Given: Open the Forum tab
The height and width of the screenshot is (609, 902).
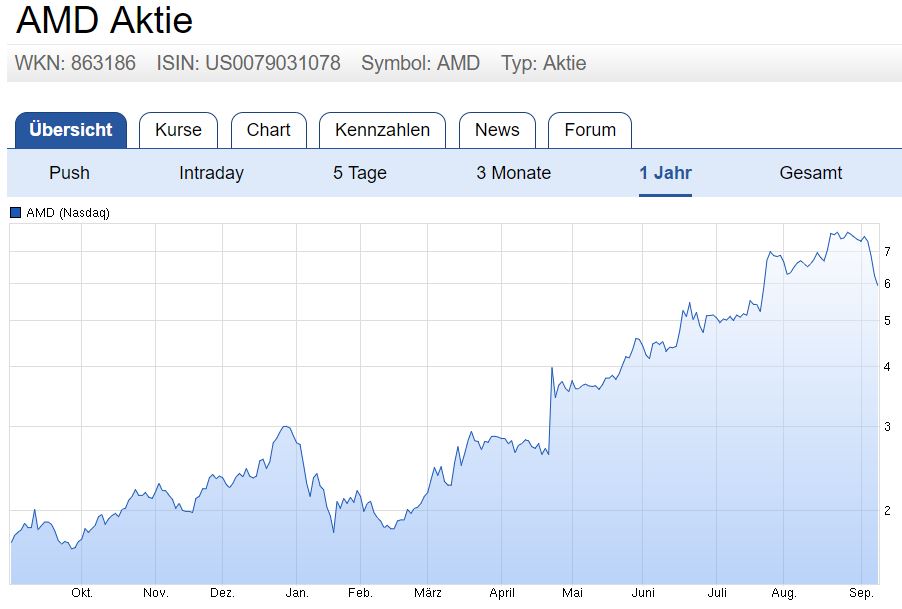Looking at the screenshot, I should click(590, 130).
